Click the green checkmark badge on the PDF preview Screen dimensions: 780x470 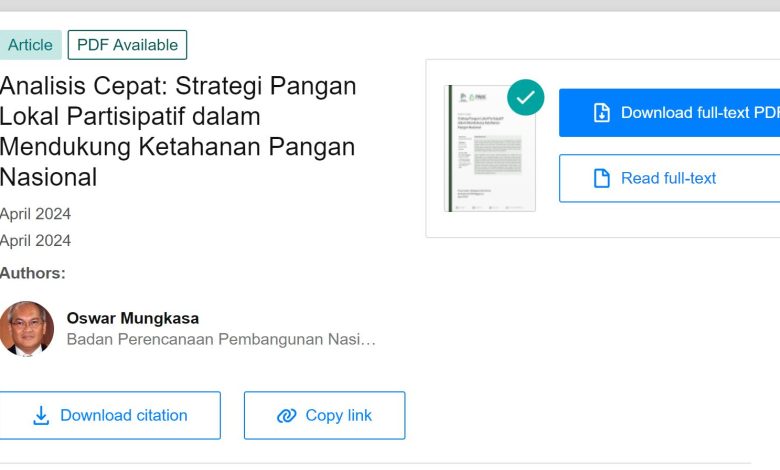pyautogui.click(x=525, y=98)
